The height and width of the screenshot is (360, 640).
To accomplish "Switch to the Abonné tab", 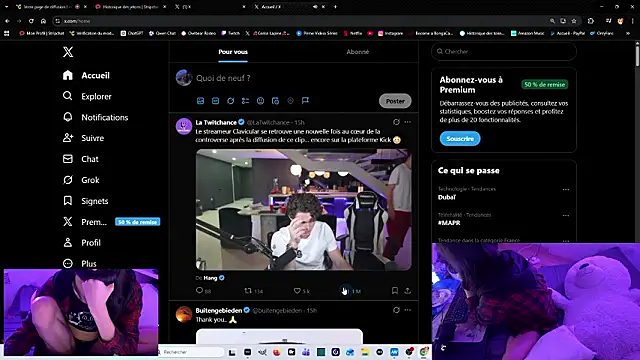I will (x=358, y=52).
